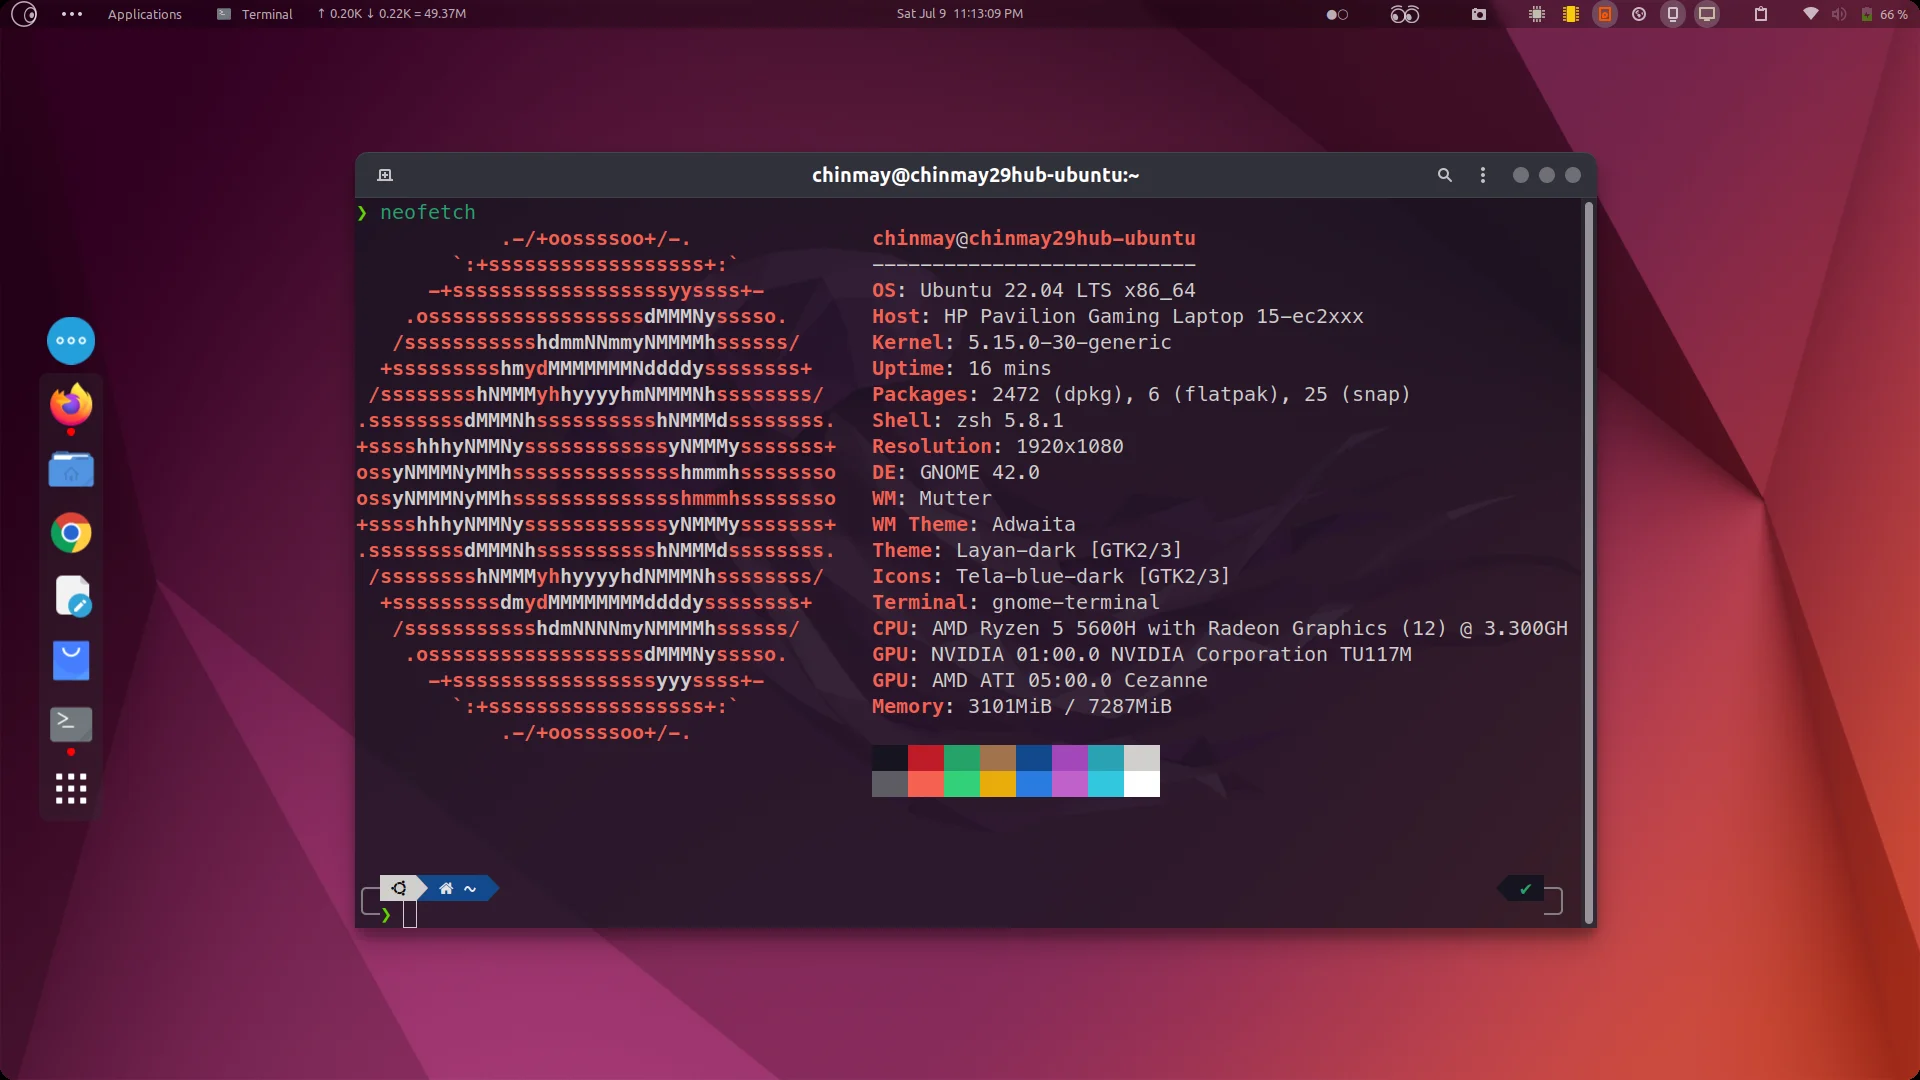Click the Terminal: gnome-terminal line
This screenshot has height=1080, width=1920.
1016,602
